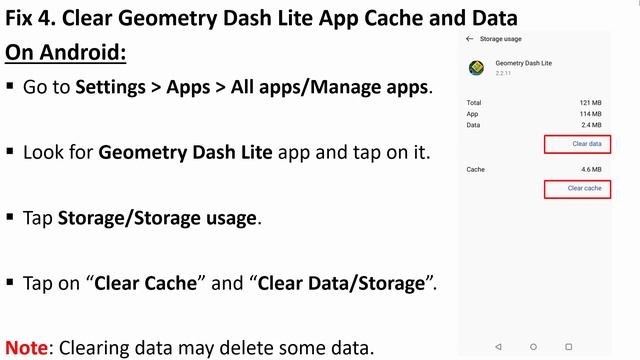This screenshot has height=360, width=640.
Task: Tap the Clear data button
Action: pos(577,144)
